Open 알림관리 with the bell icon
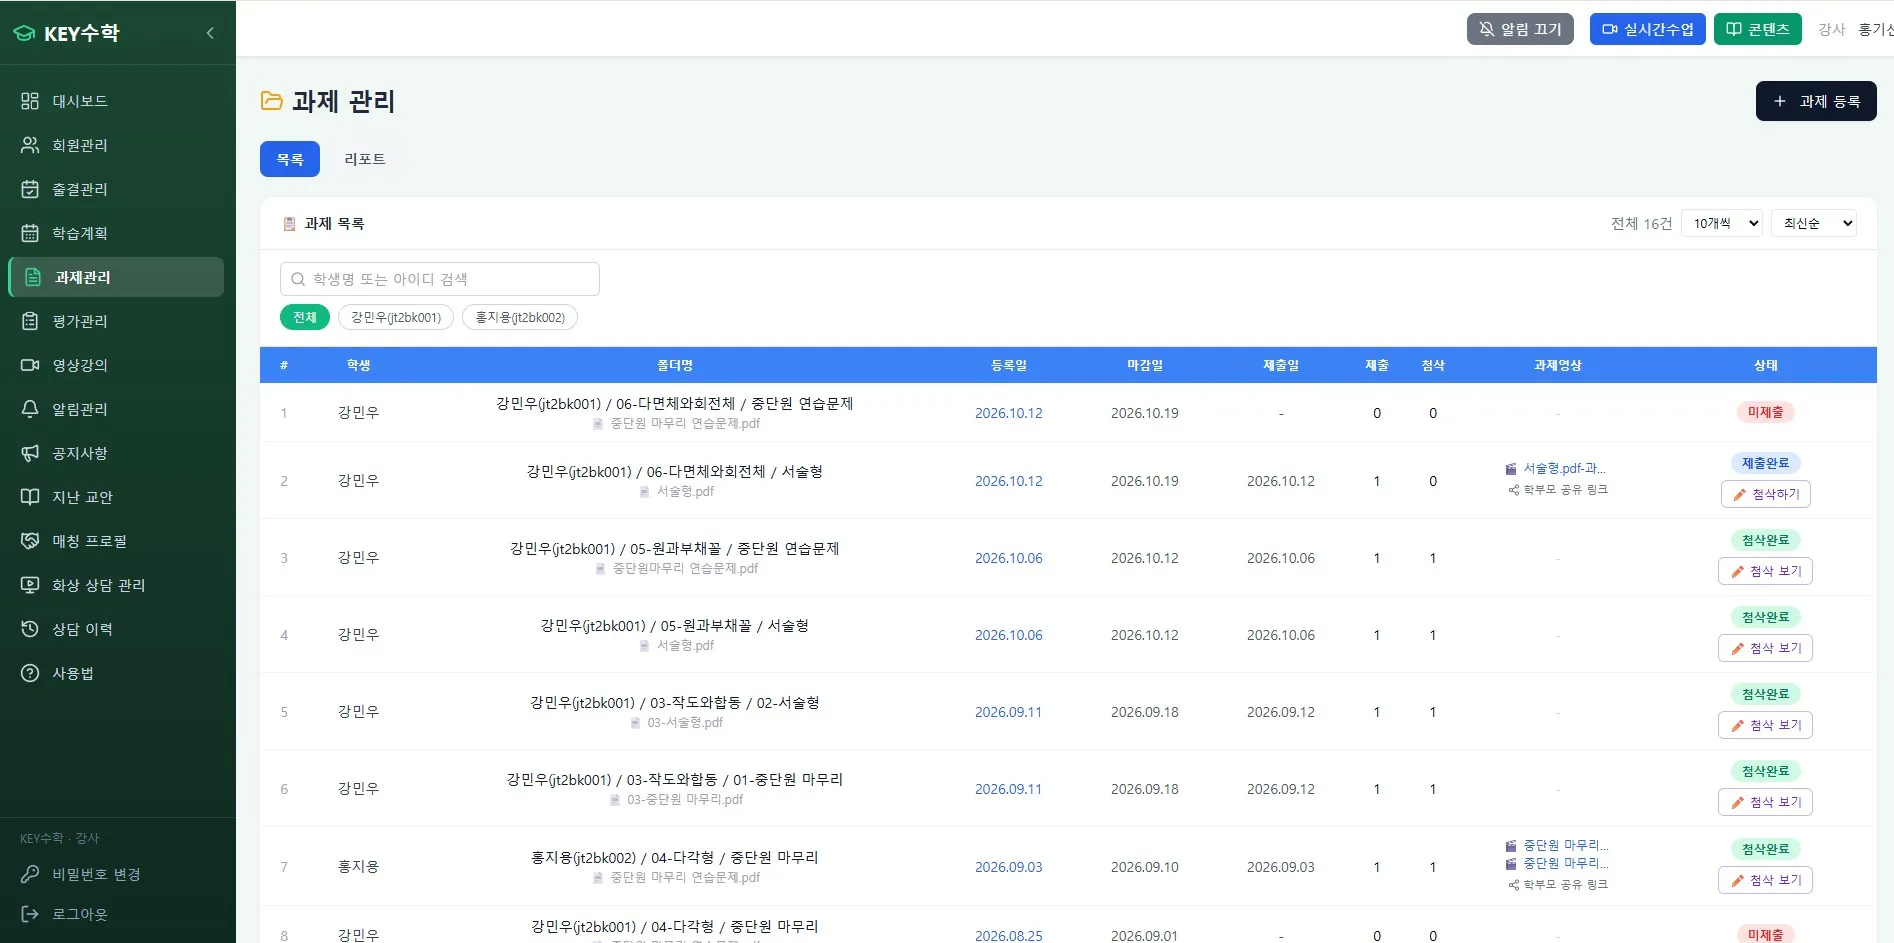This screenshot has width=1894, height=943. click(117, 409)
